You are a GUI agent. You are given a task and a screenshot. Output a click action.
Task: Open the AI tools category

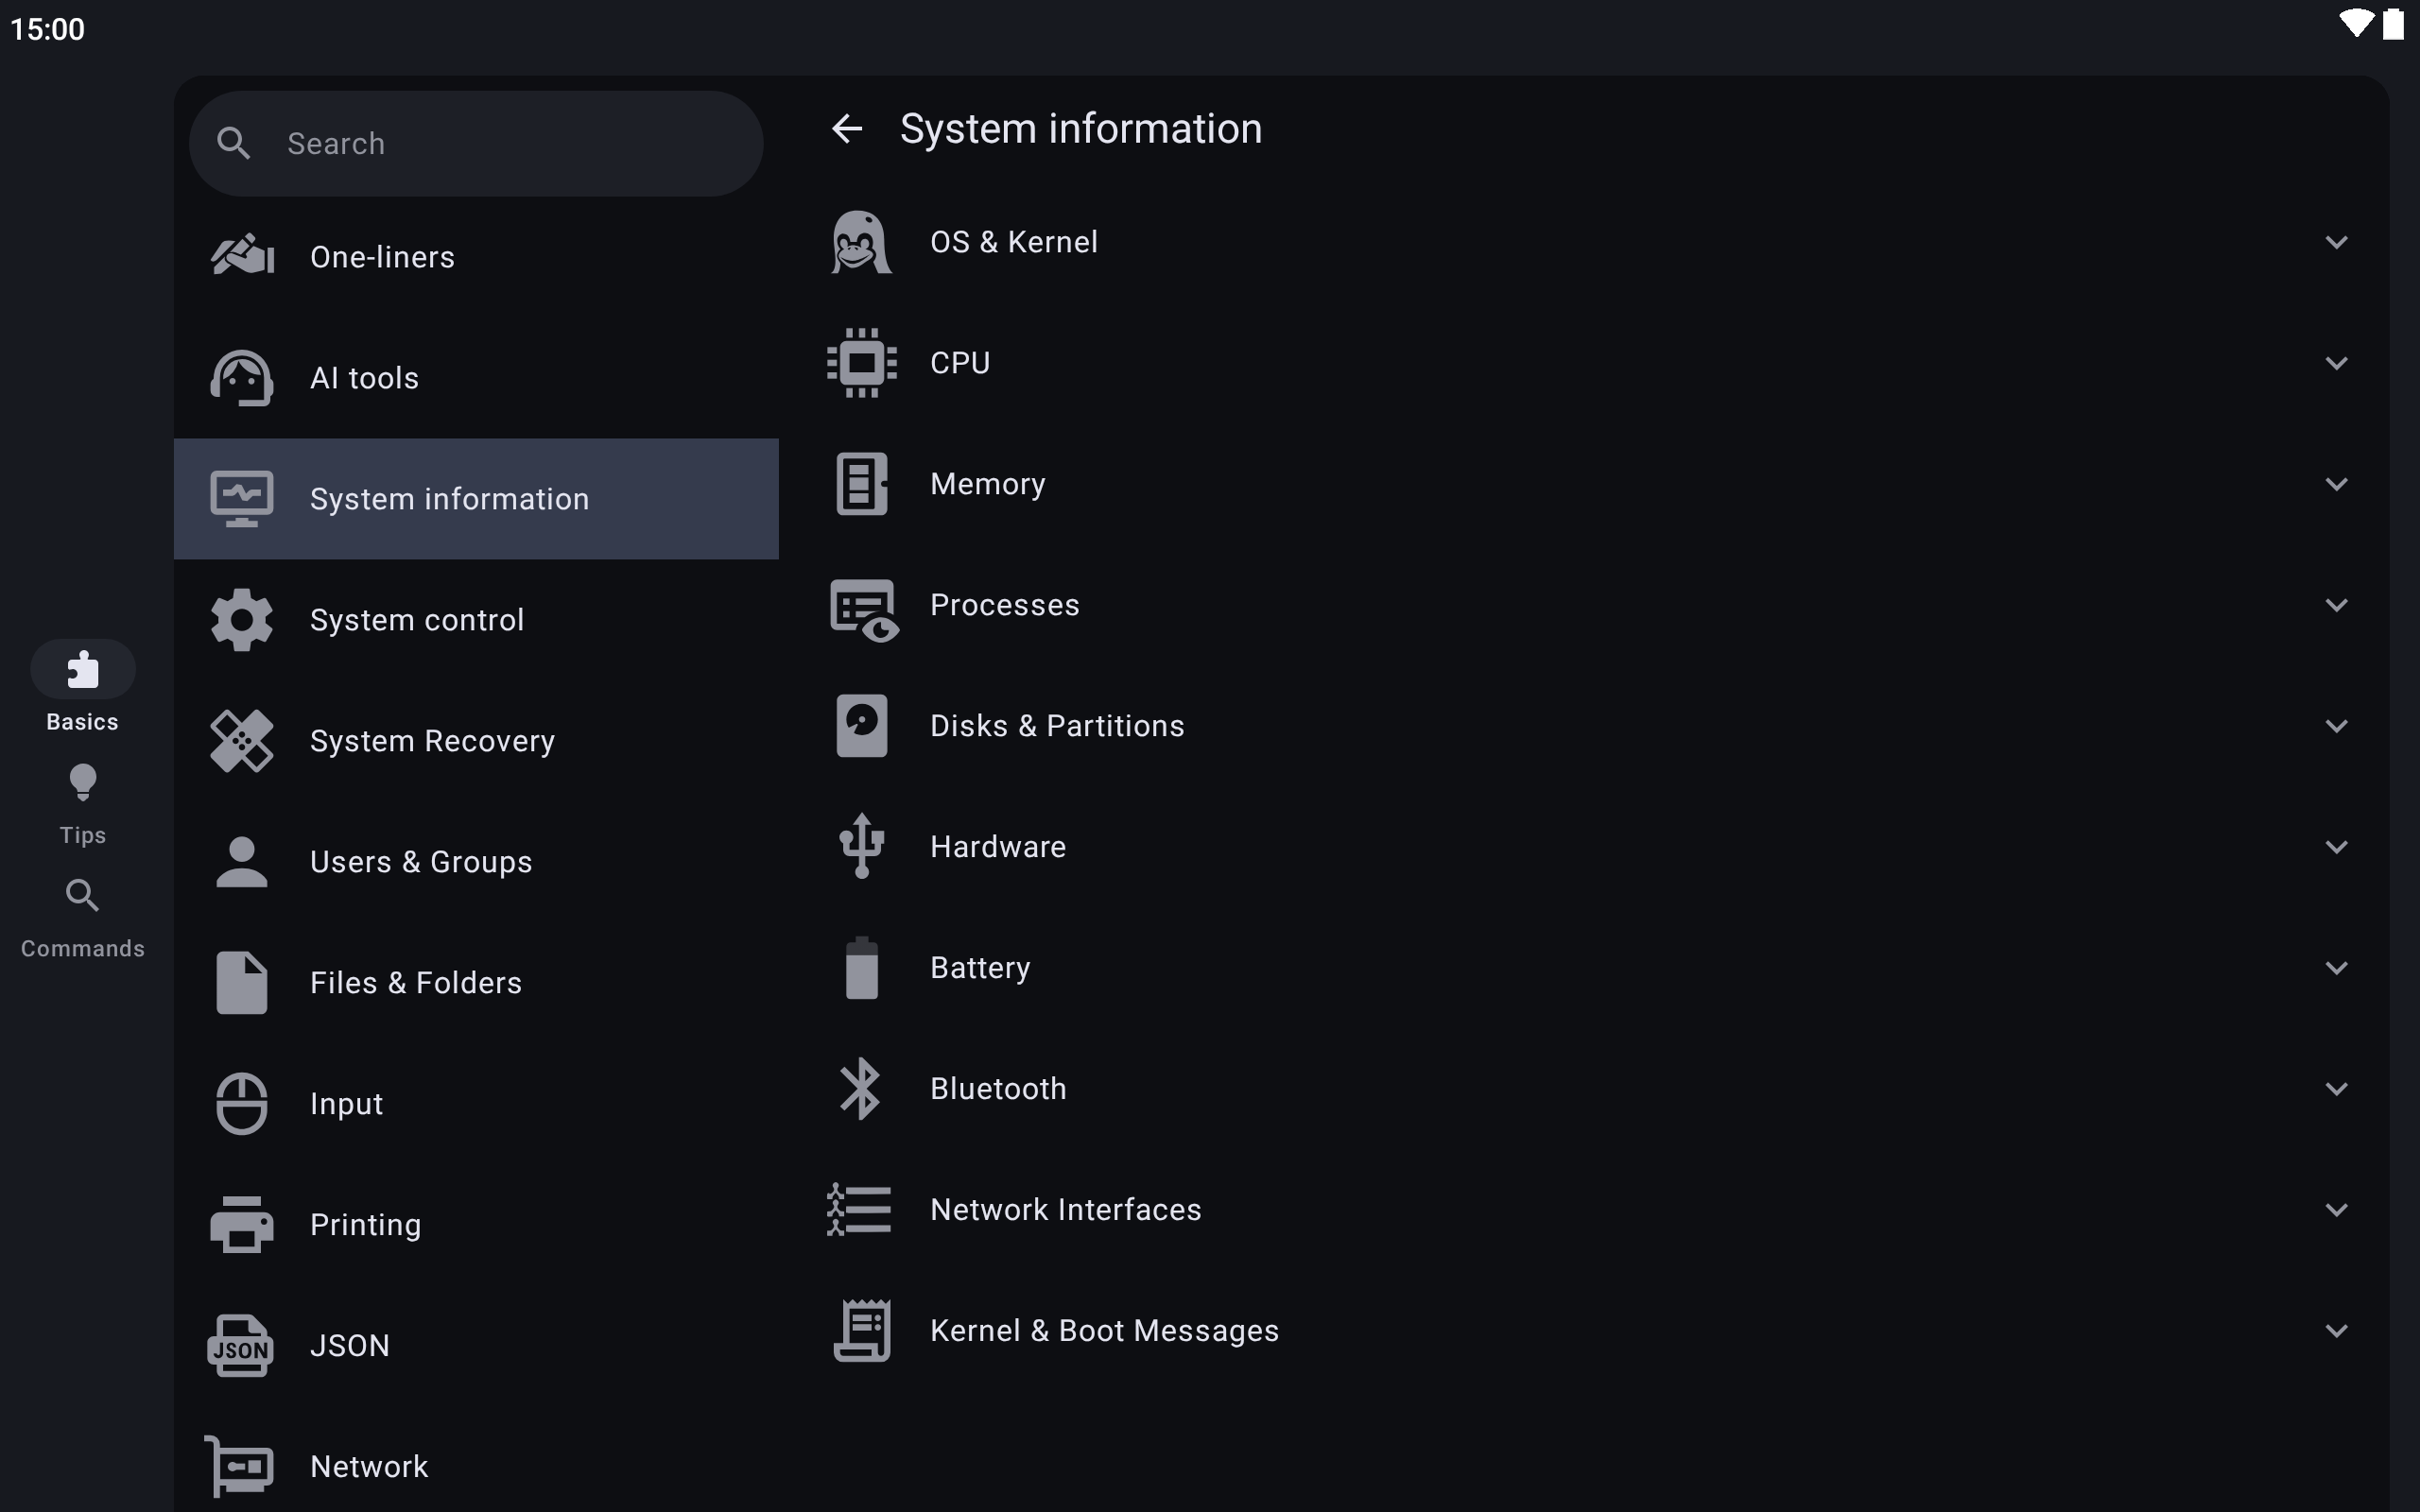tap(476, 378)
